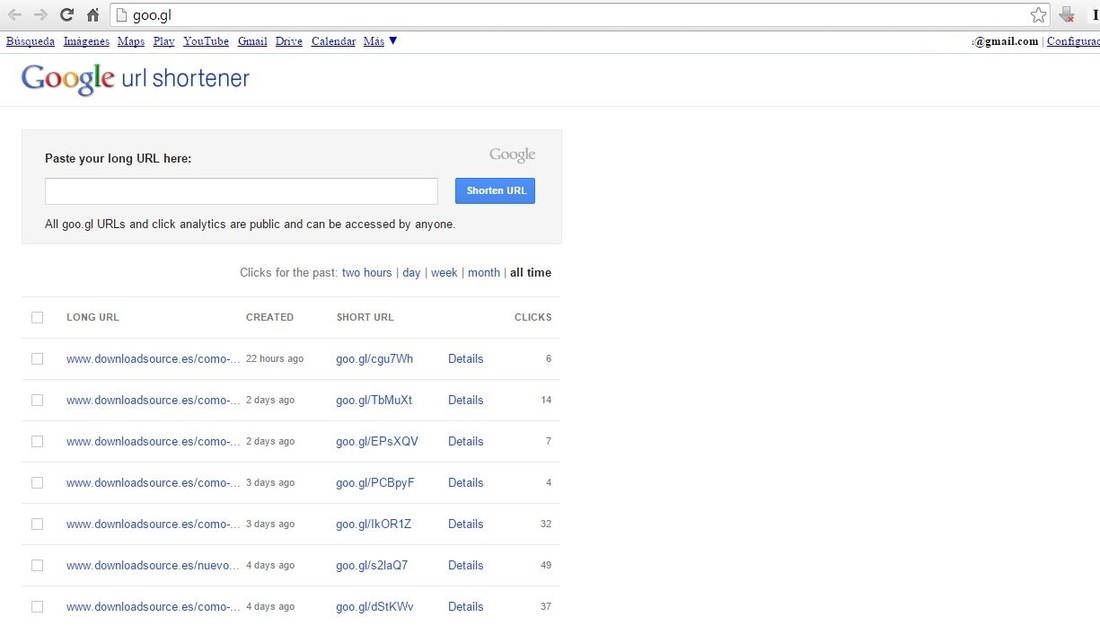Bookmark this page with star icon
Screen dimensions: 1100x626
1038,15
